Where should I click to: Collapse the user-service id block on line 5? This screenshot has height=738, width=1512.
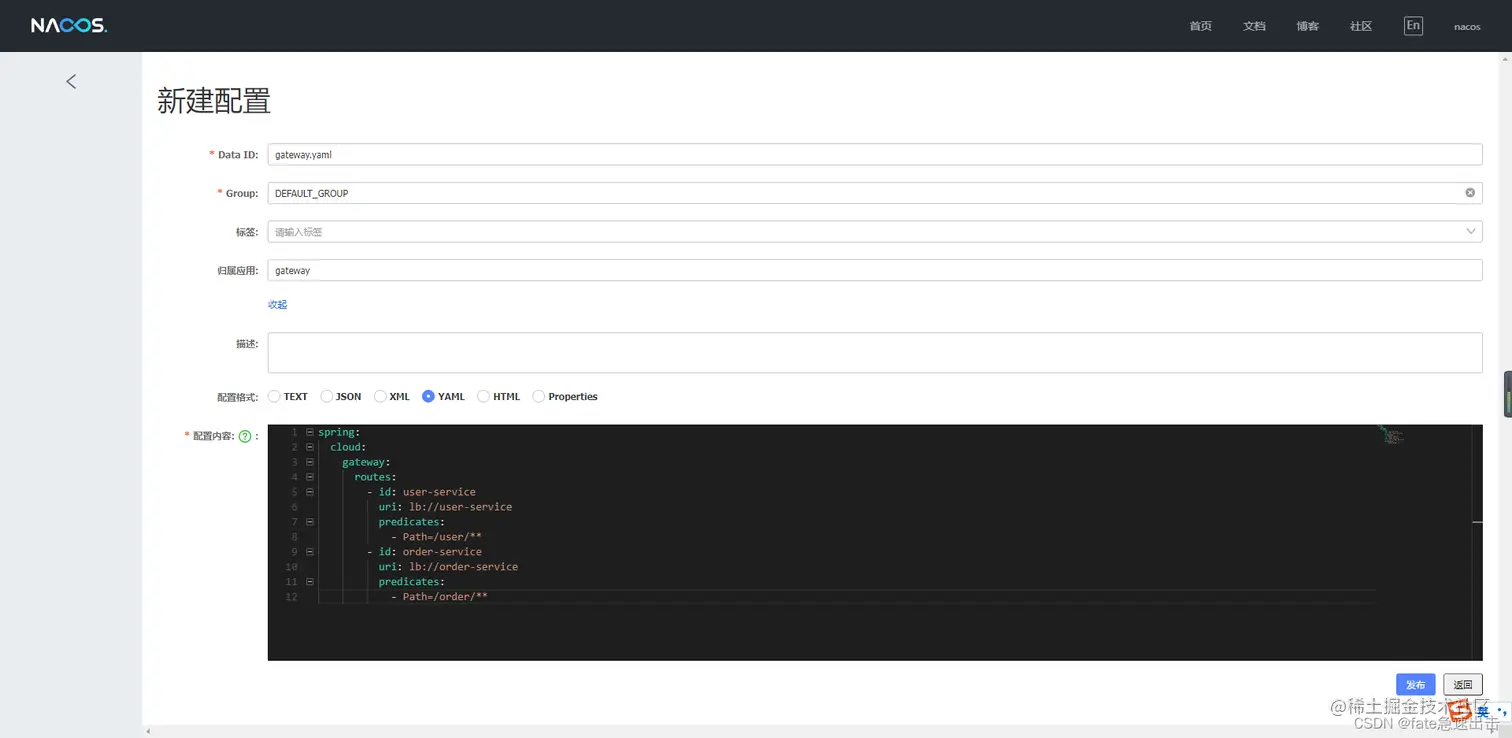(310, 492)
